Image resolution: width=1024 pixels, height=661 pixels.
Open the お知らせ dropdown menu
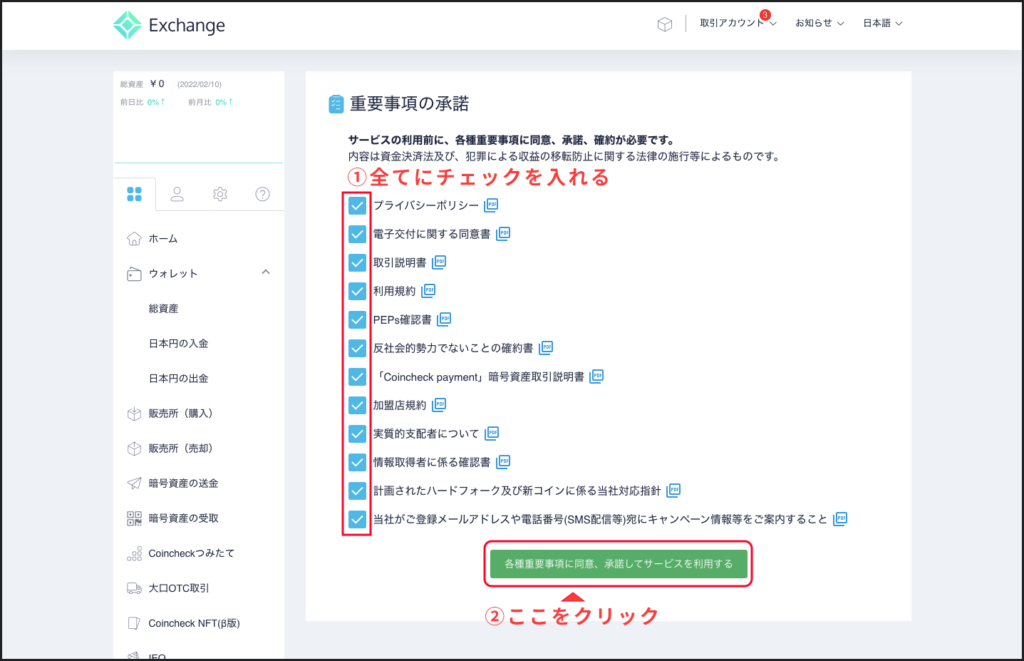[819, 24]
